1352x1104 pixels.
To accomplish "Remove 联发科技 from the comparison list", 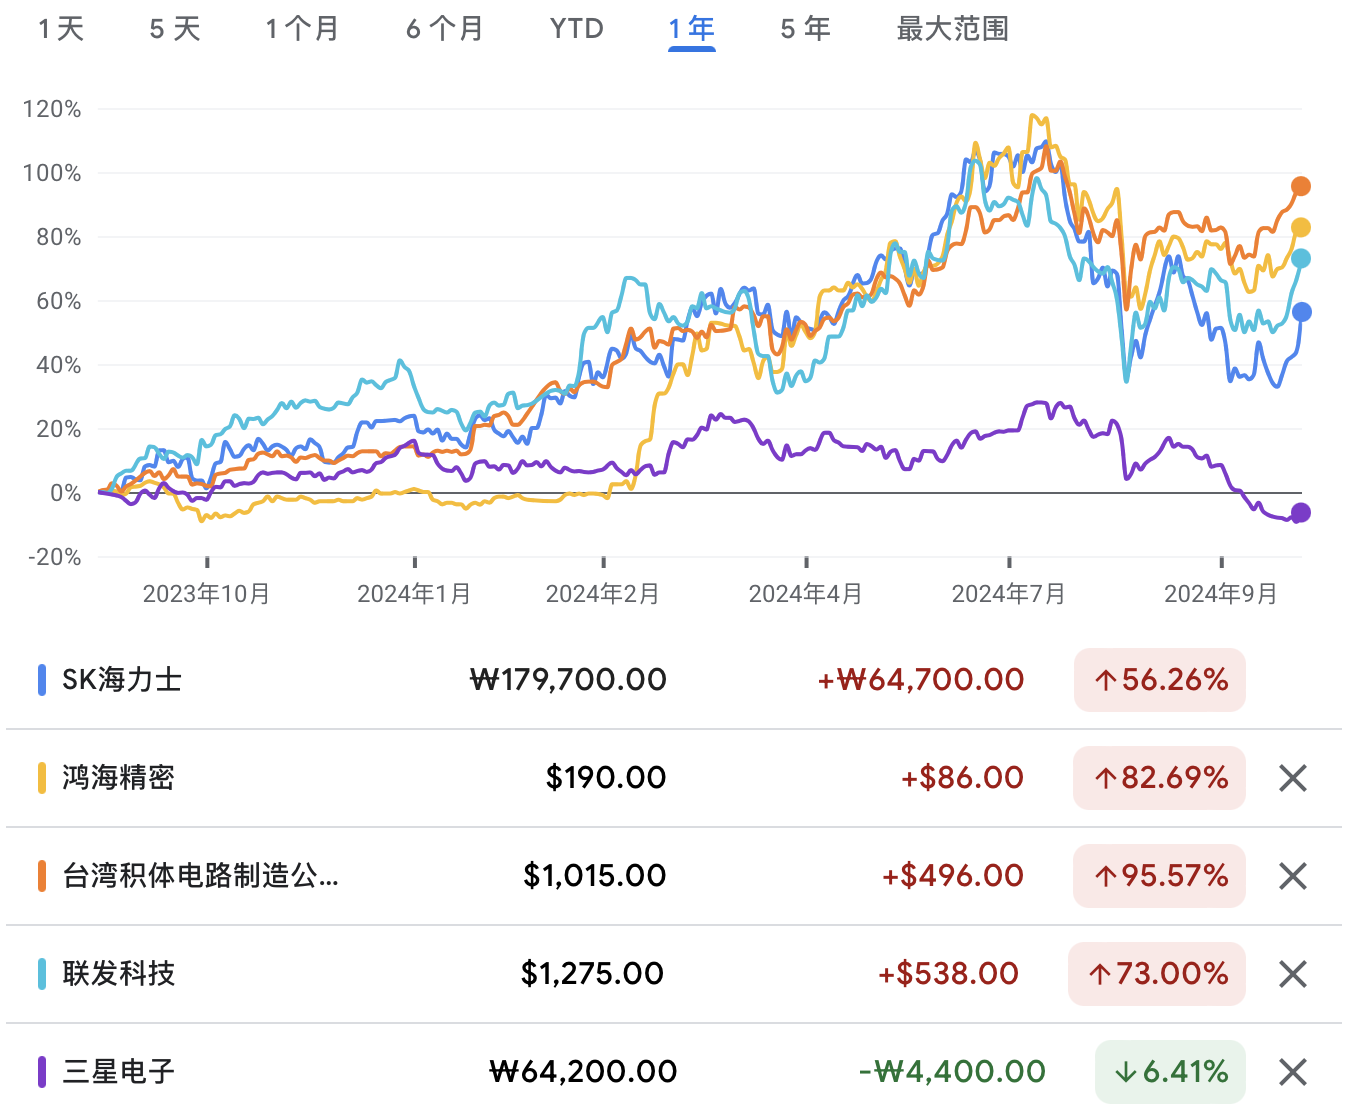I will (1293, 974).
